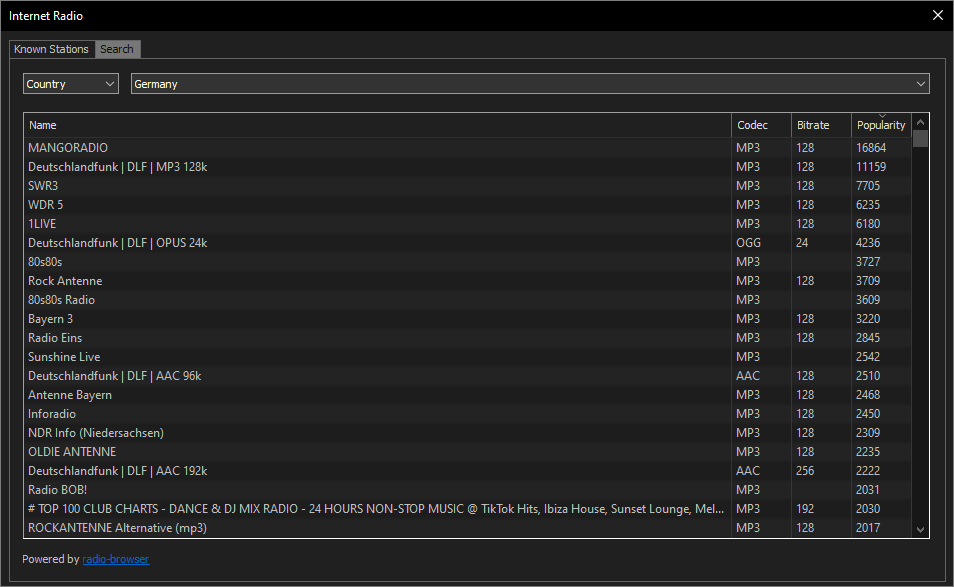This screenshot has width=954, height=587.
Task: Click scrollbar up arrow in station list
Action: (x=920, y=122)
